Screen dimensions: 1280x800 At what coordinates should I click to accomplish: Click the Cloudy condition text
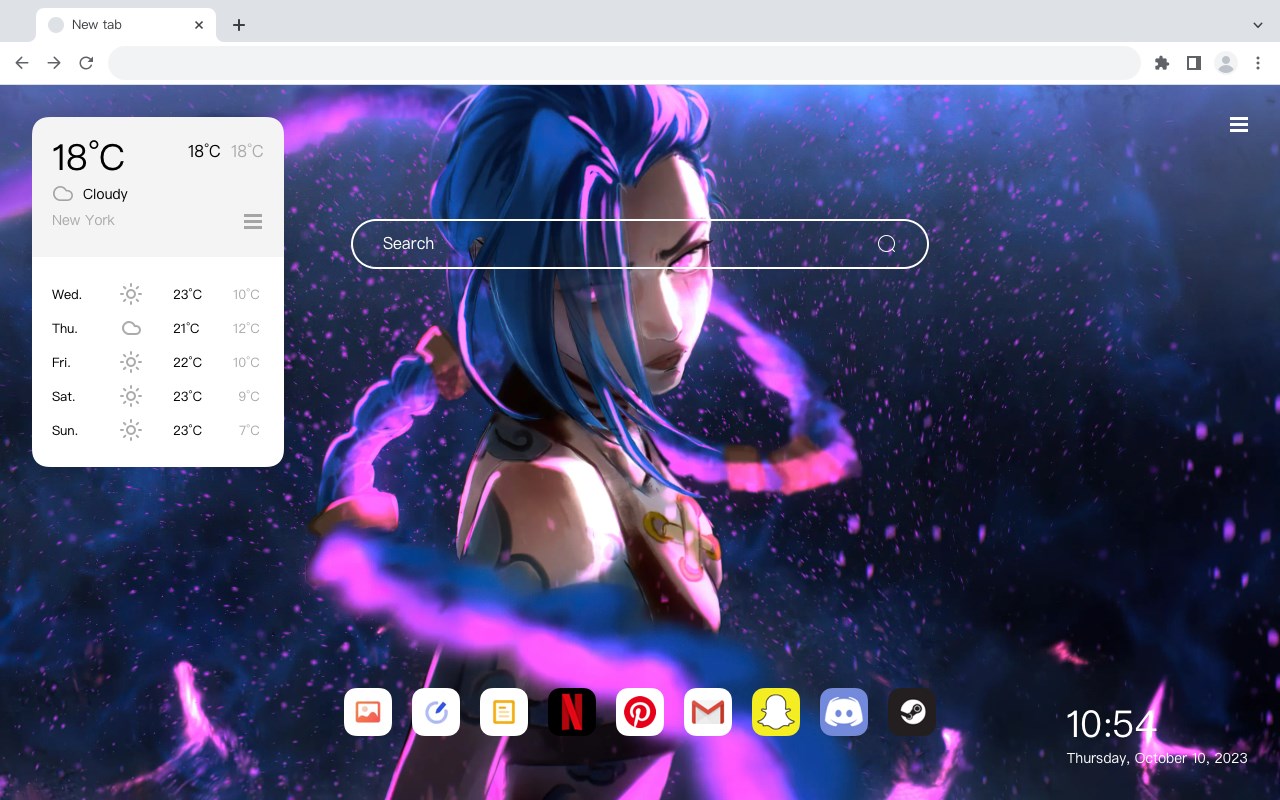click(105, 194)
